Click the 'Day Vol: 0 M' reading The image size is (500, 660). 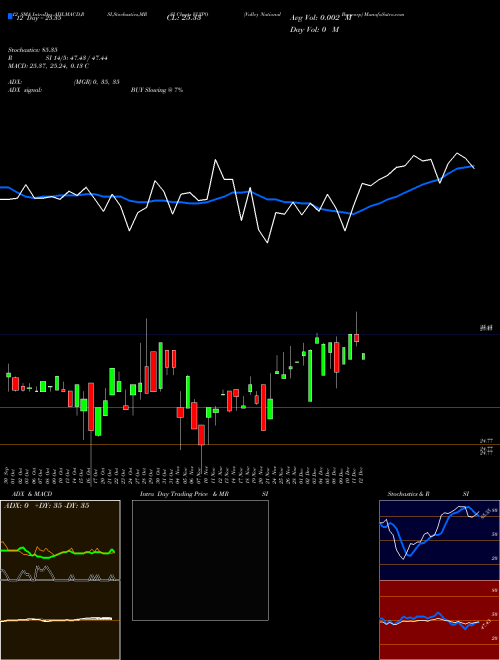[x=314, y=30]
